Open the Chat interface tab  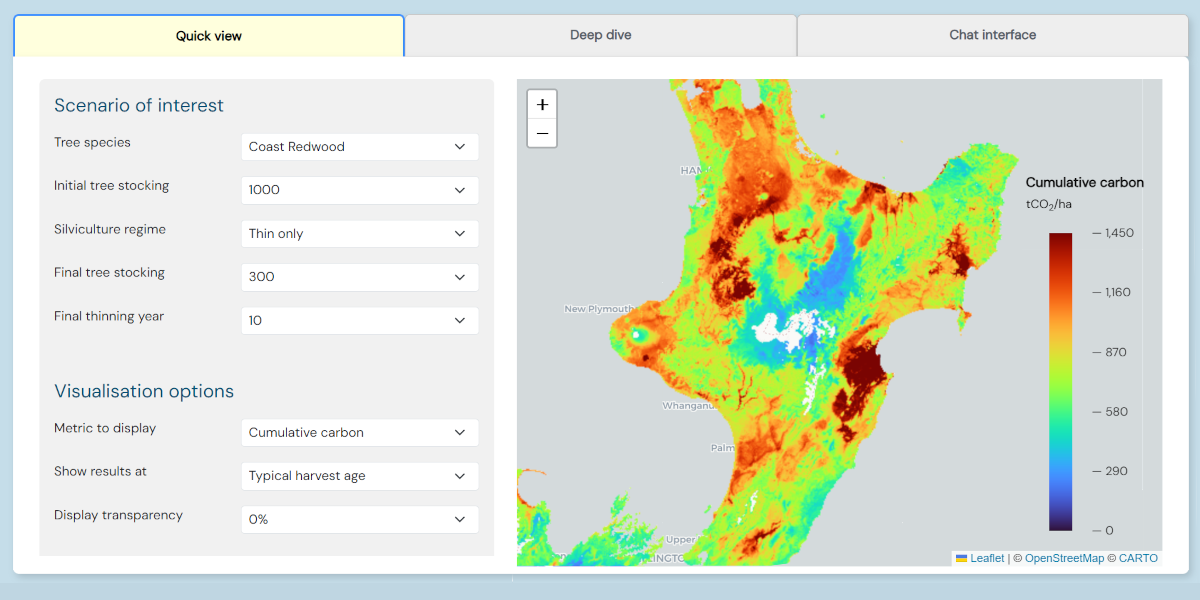coord(992,34)
